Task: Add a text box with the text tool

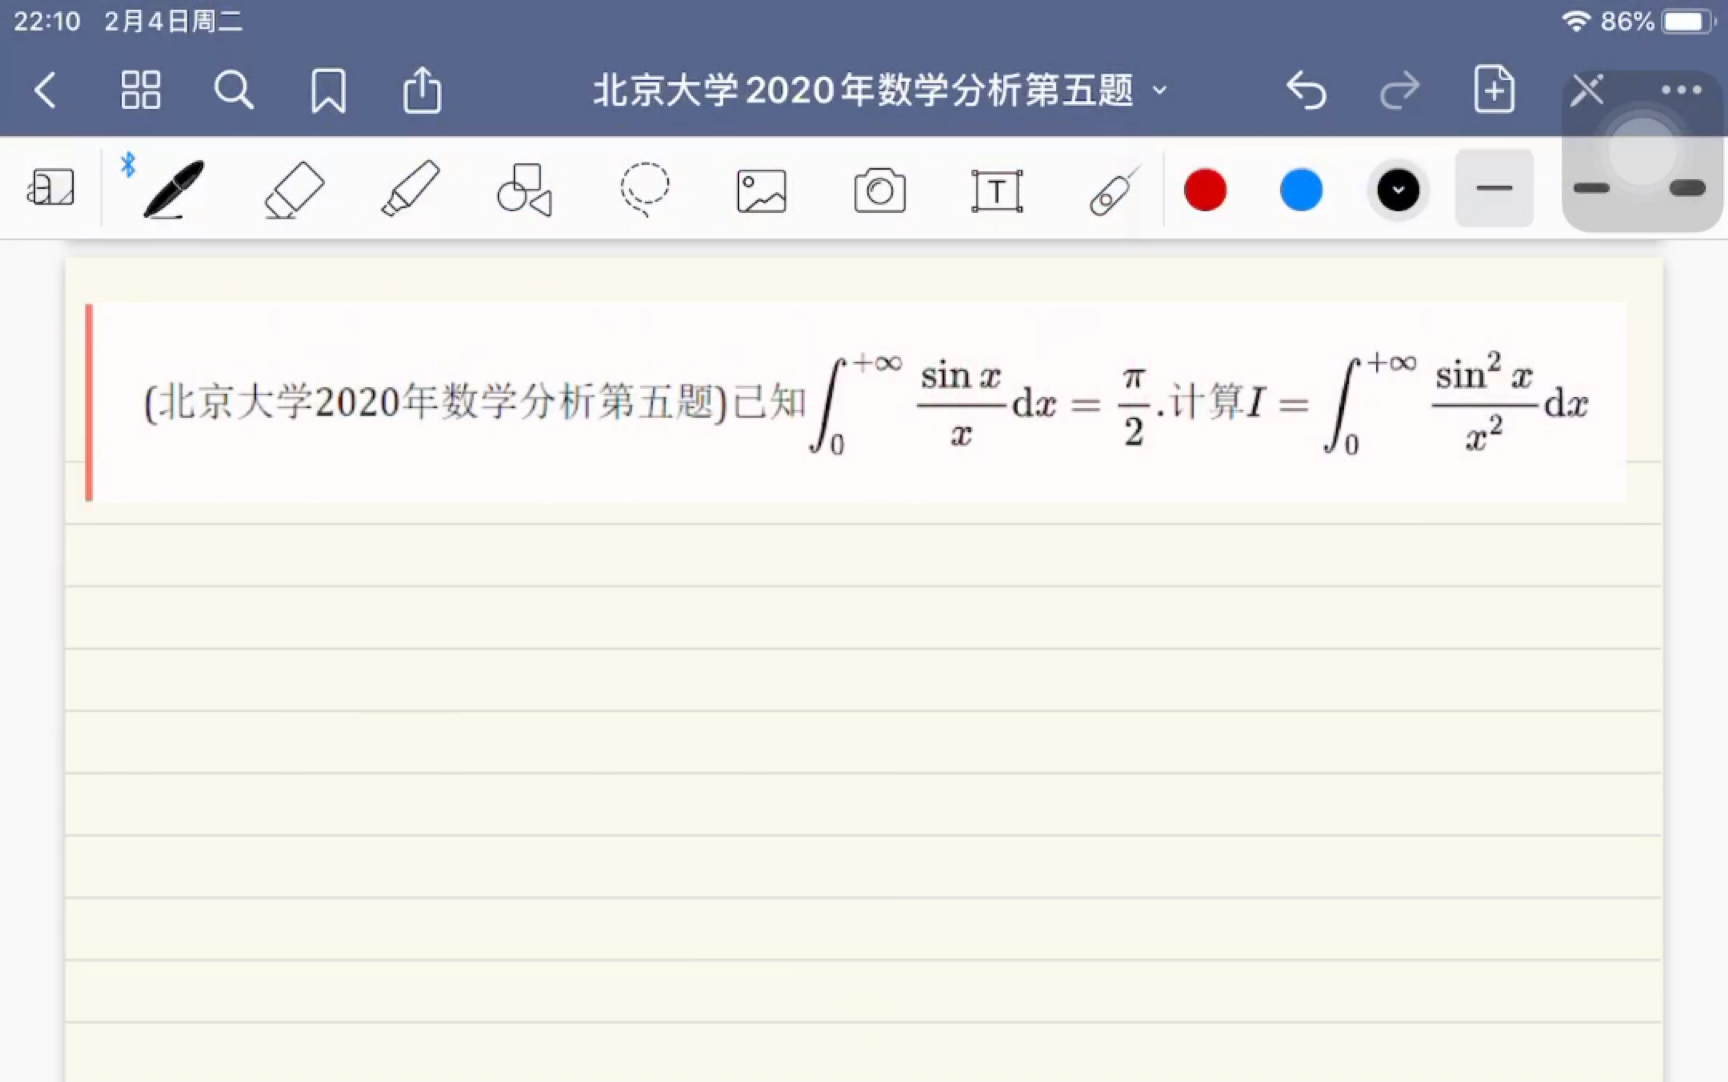Action: [996, 189]
